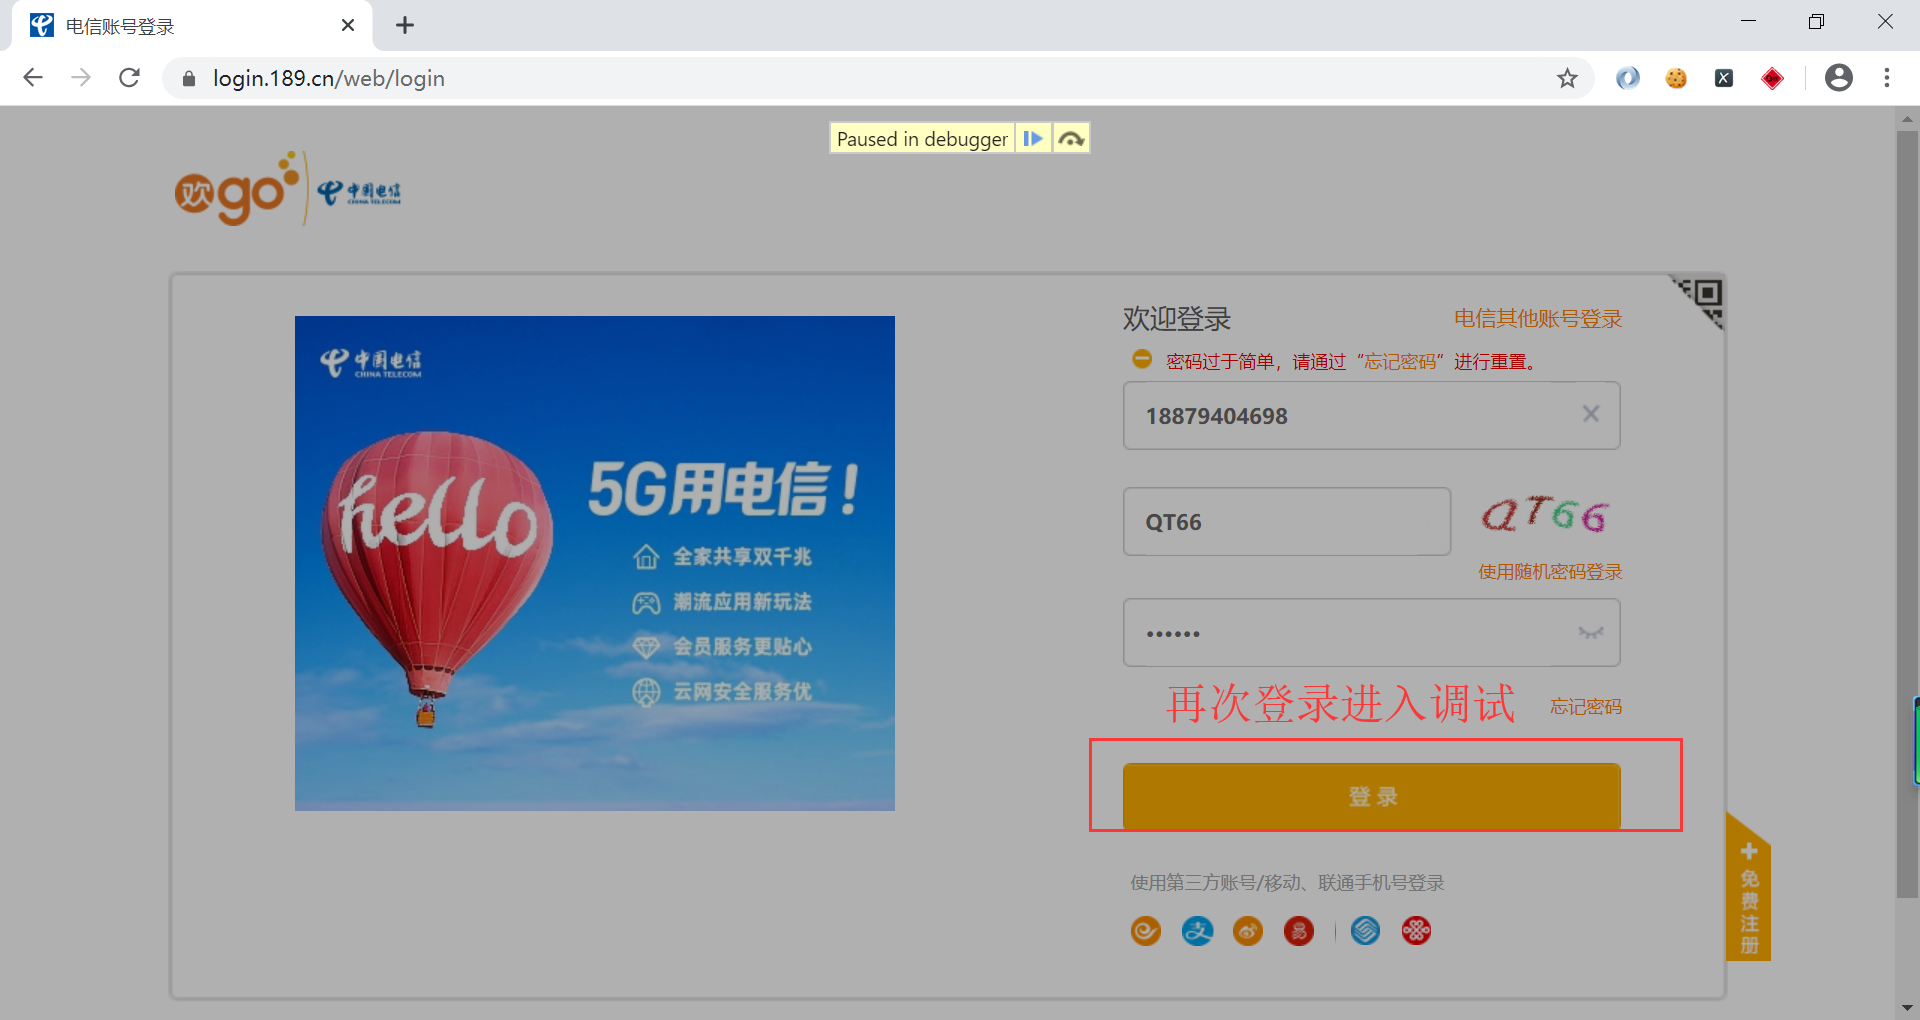The width and height of the screenshot is (1920, 1020).
Task: Click the 欢go logo
Action: coord(237,189)
